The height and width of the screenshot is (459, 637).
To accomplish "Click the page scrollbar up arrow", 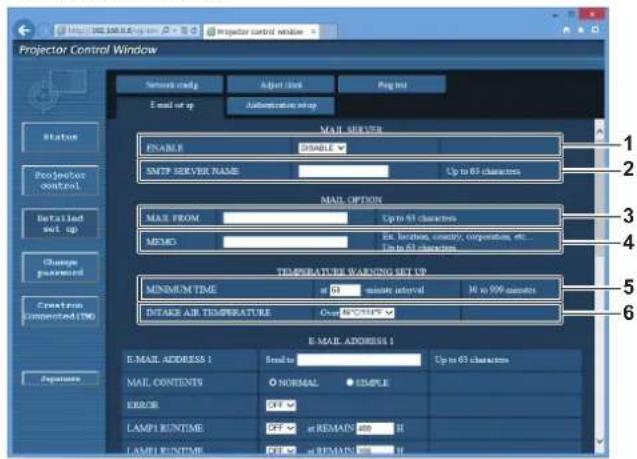I will [x=599, y=132].
